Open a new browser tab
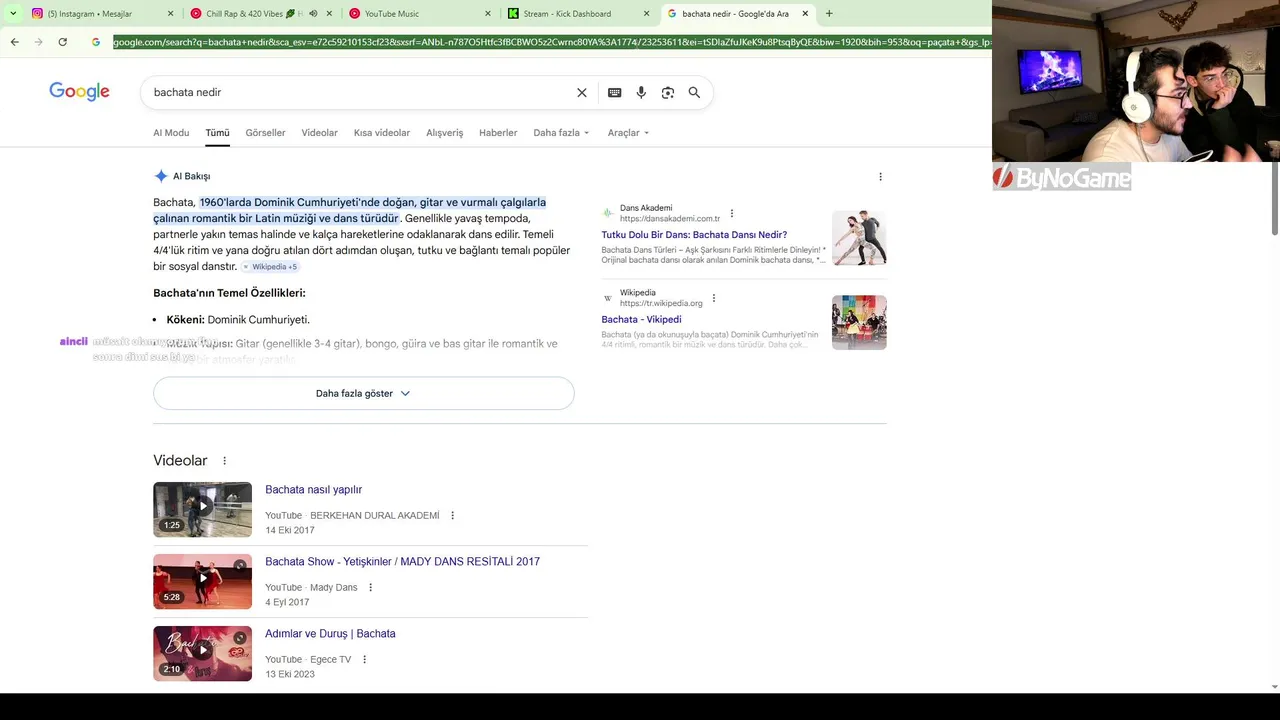The width and height of the screenshot is (1280, 720). pyautogui.click(x=829, y=14)
